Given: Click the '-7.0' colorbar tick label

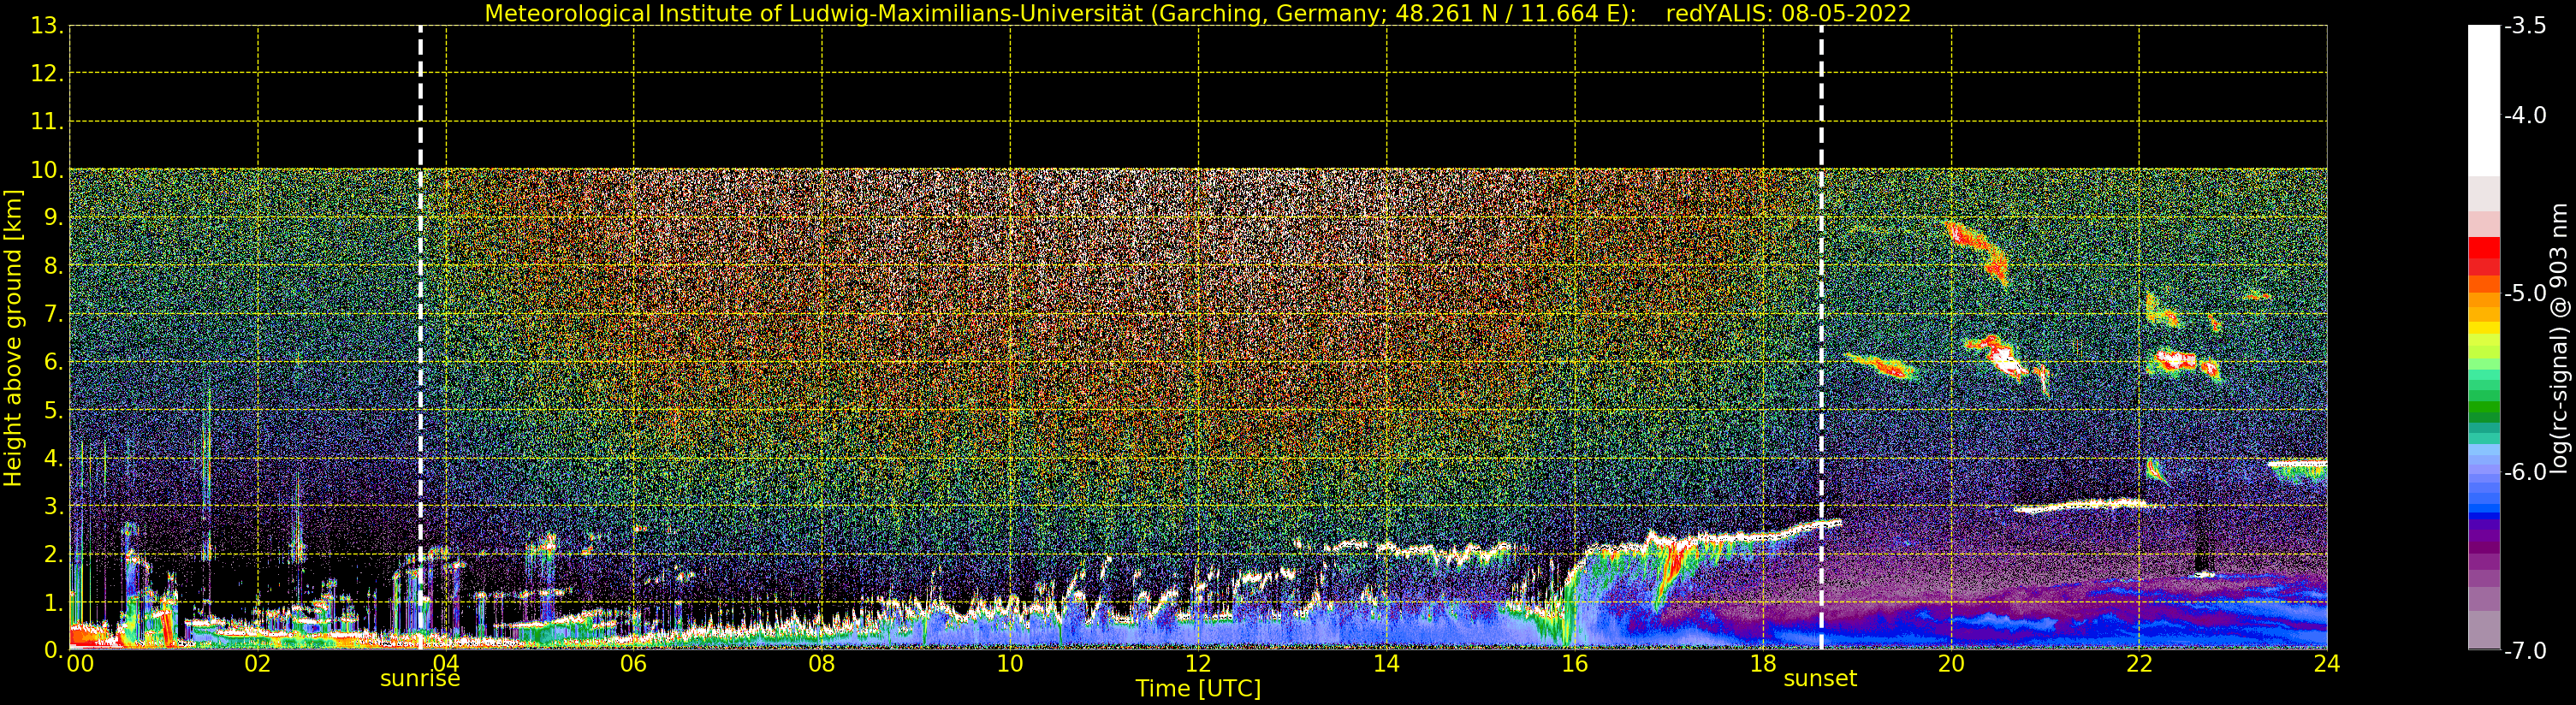Looking at the screenshot, I should (x=2526, y=651).
